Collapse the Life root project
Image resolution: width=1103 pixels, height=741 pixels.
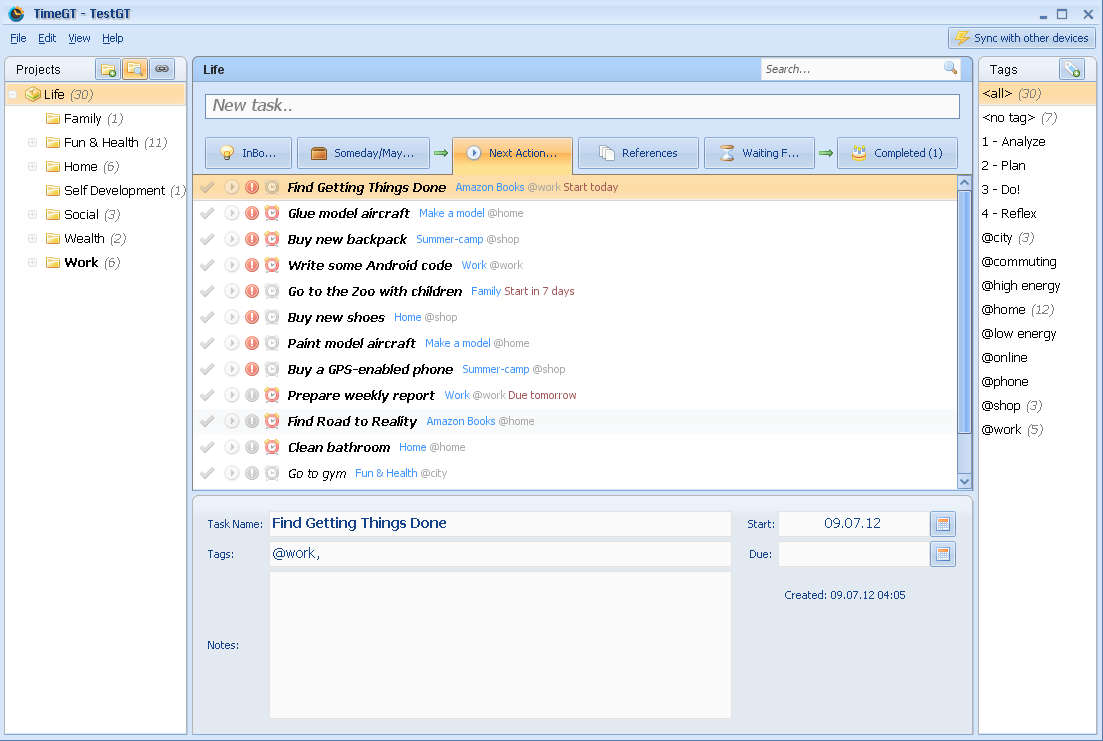13,95
